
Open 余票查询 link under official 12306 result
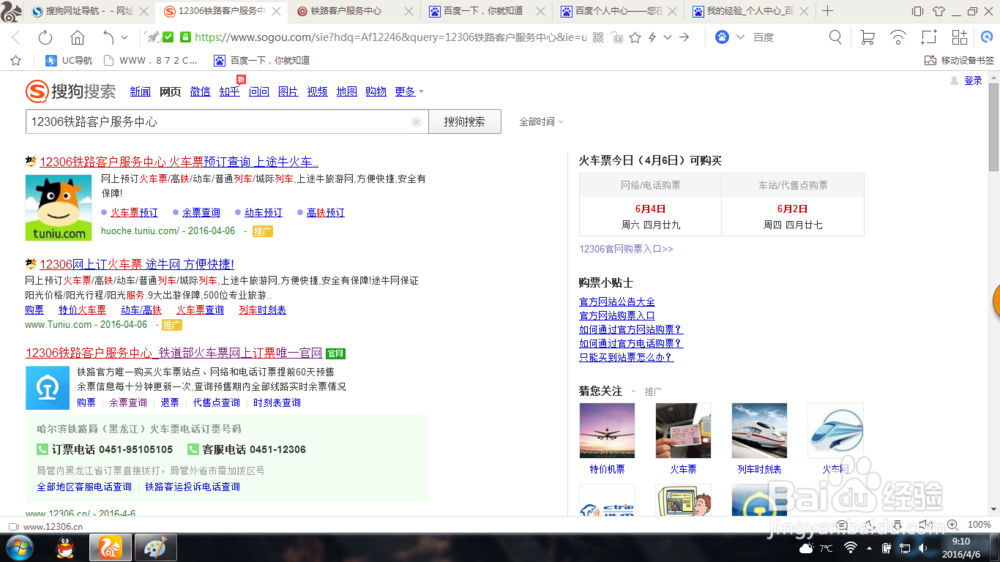point(128,403)
